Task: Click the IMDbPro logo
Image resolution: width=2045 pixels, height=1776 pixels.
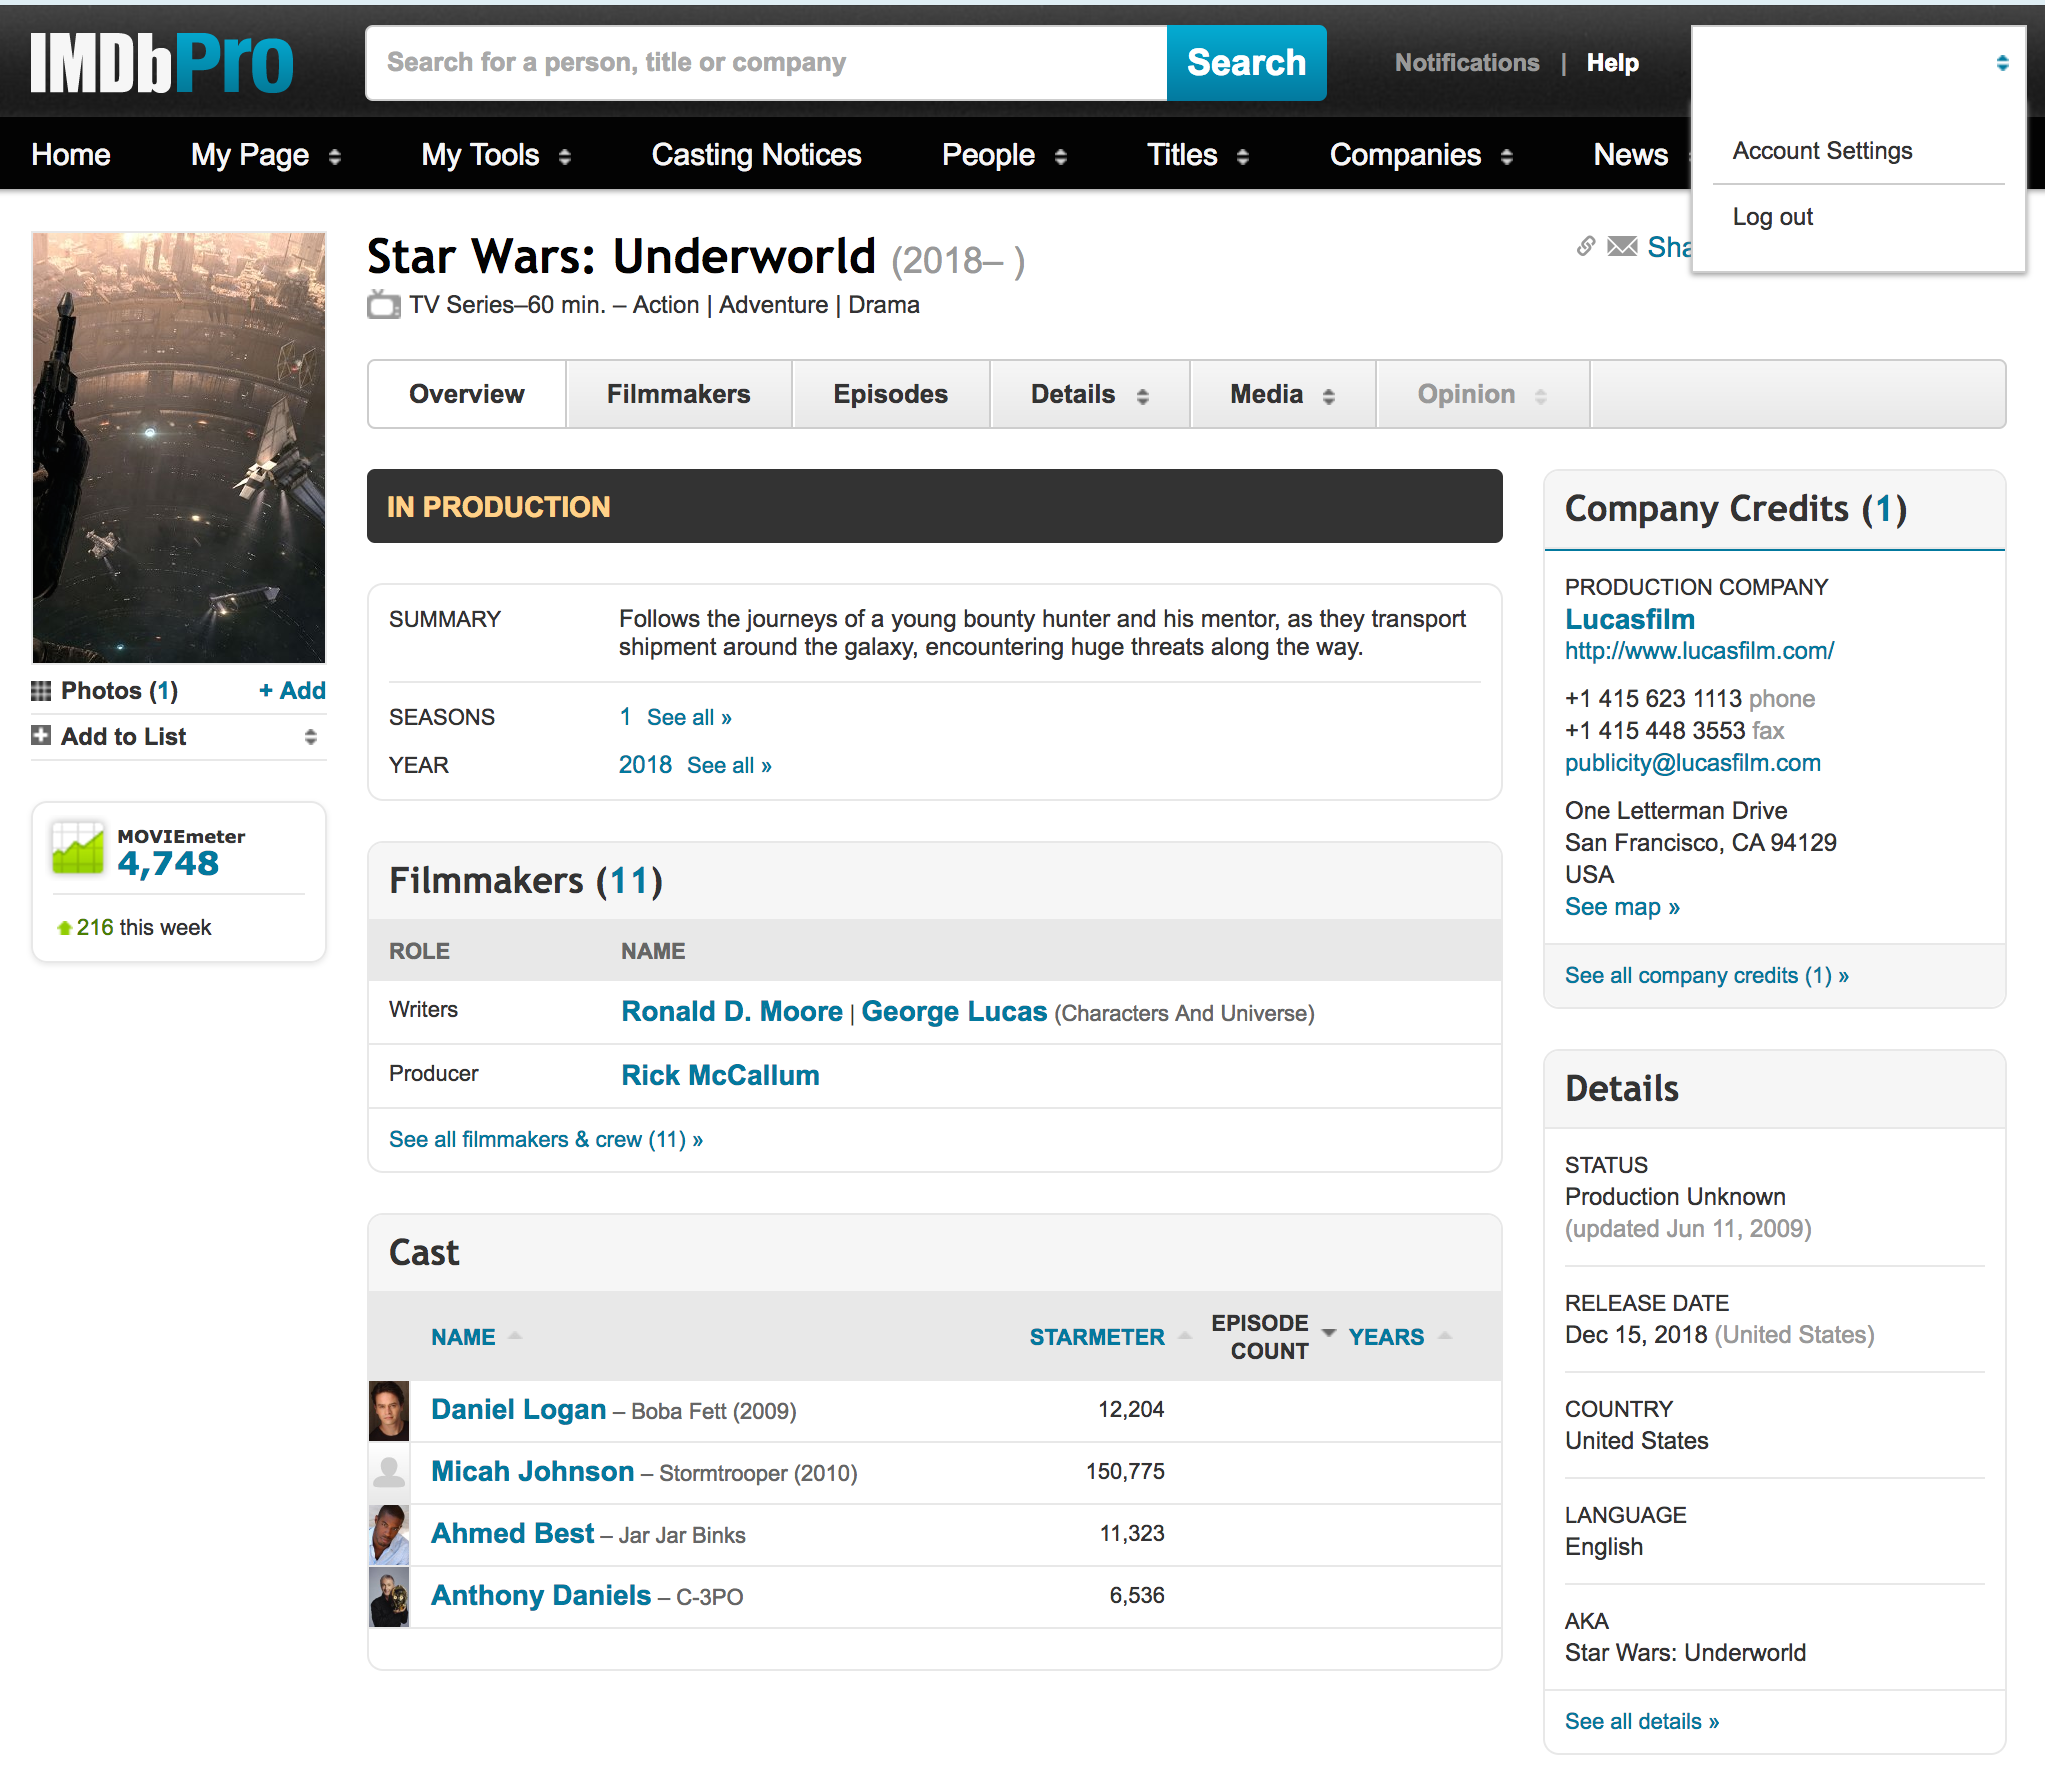Action: 162,63
